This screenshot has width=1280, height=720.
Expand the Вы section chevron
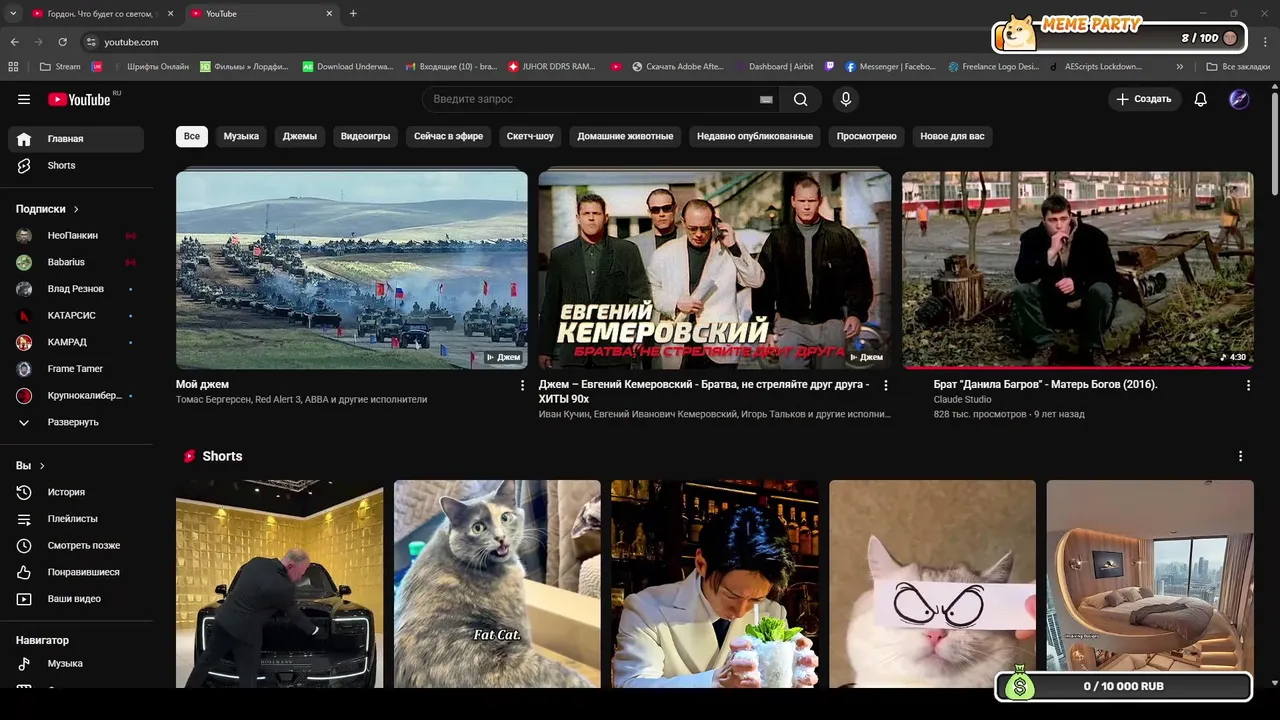[x=42, y=466]
